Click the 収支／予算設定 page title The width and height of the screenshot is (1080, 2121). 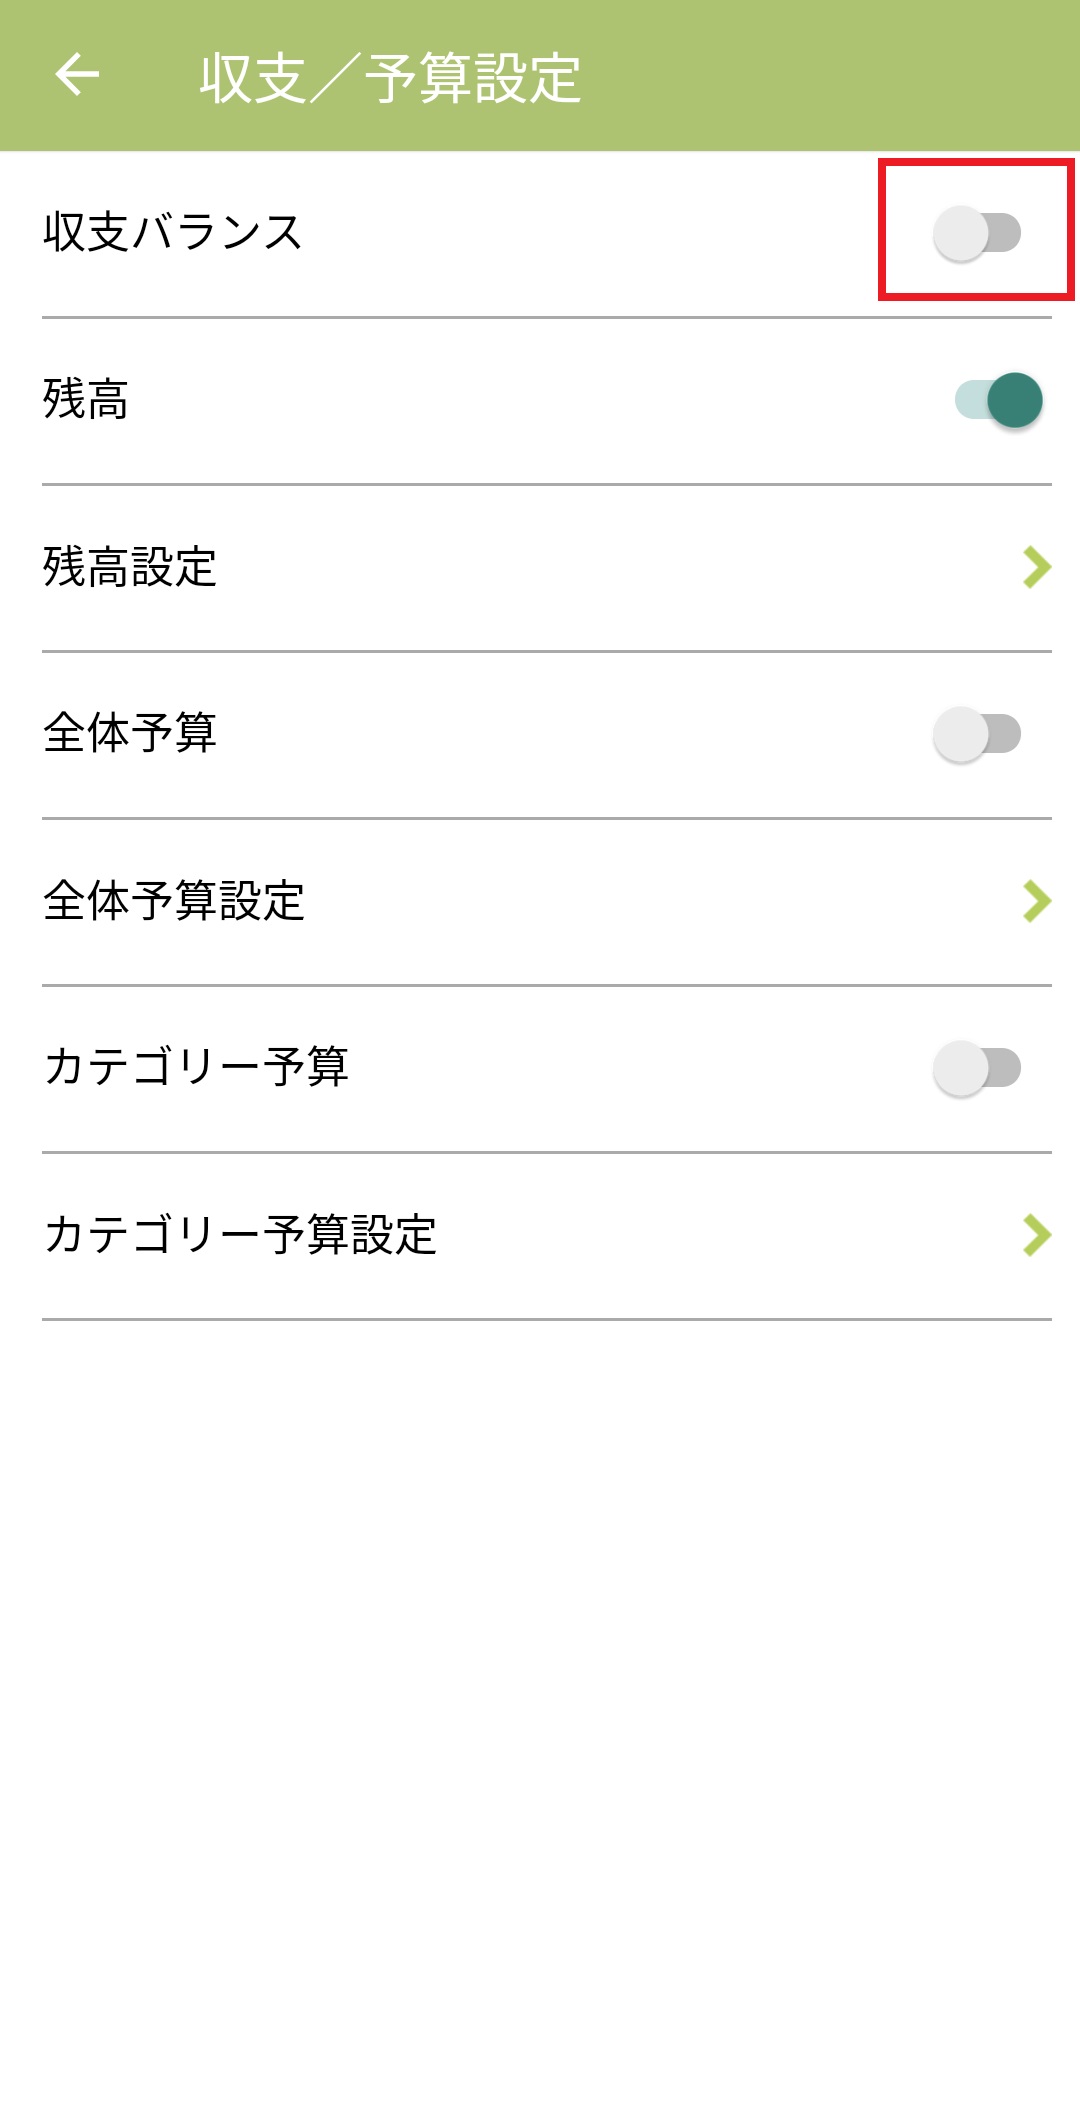click(390, 78)
